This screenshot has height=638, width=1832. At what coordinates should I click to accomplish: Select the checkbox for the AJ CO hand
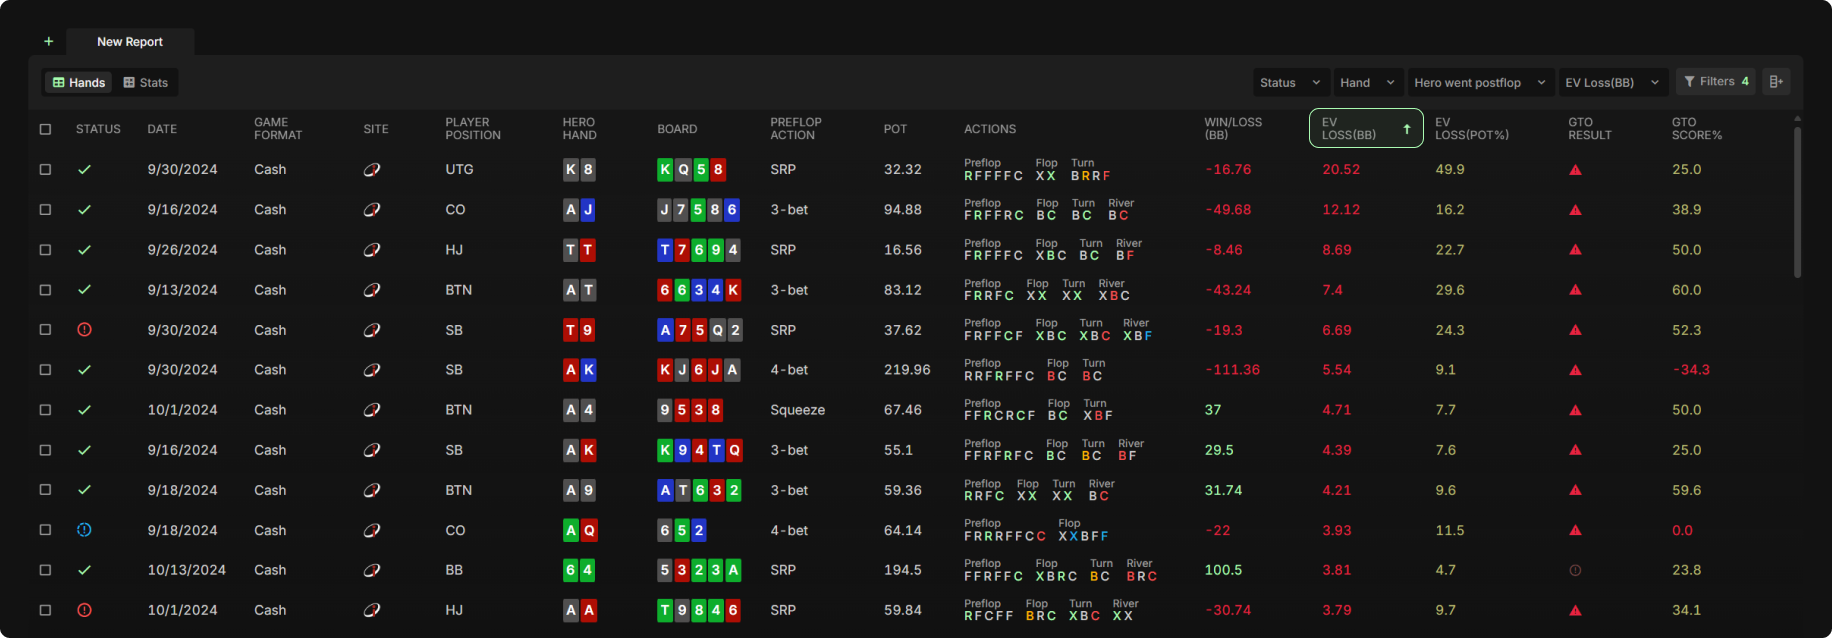45,210
